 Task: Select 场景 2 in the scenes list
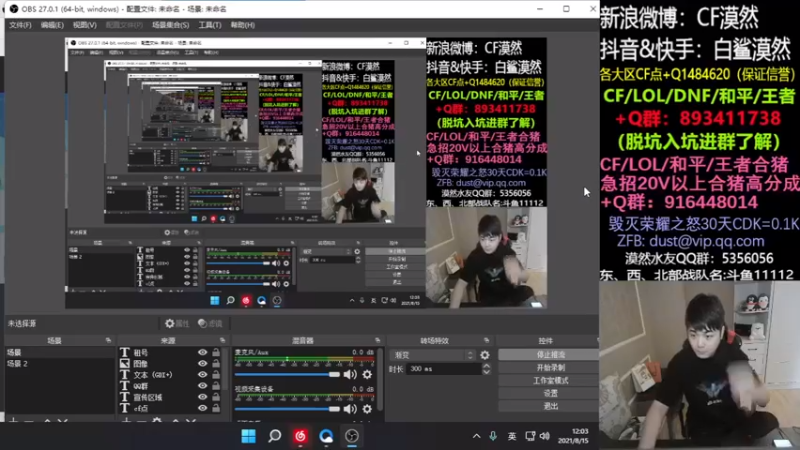pos(59,364)
